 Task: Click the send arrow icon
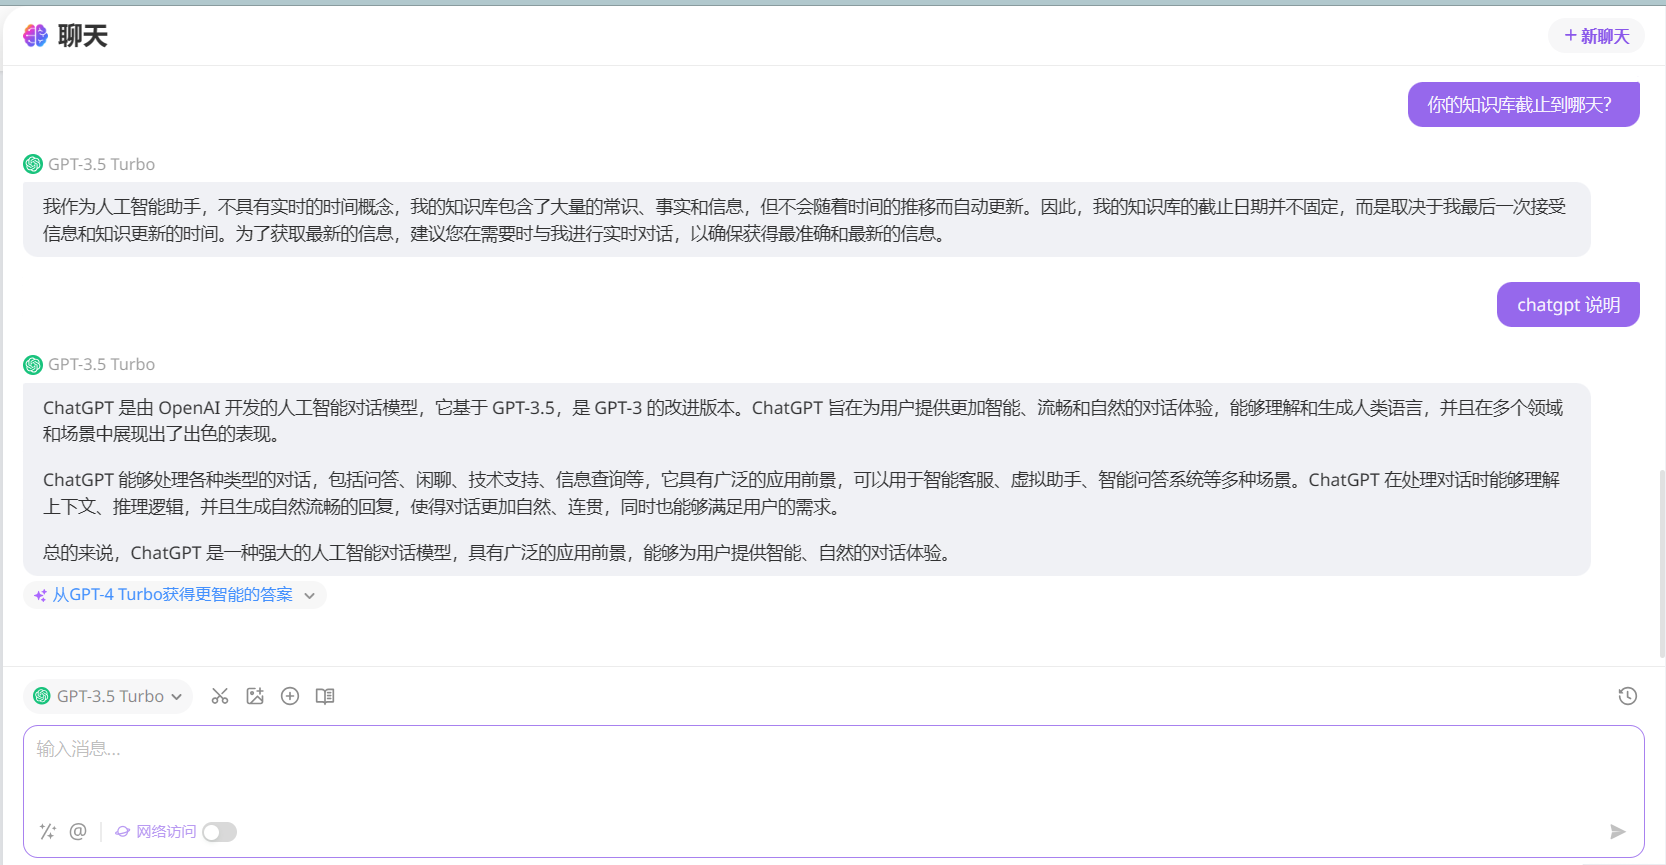click(x=1618, y=832)
